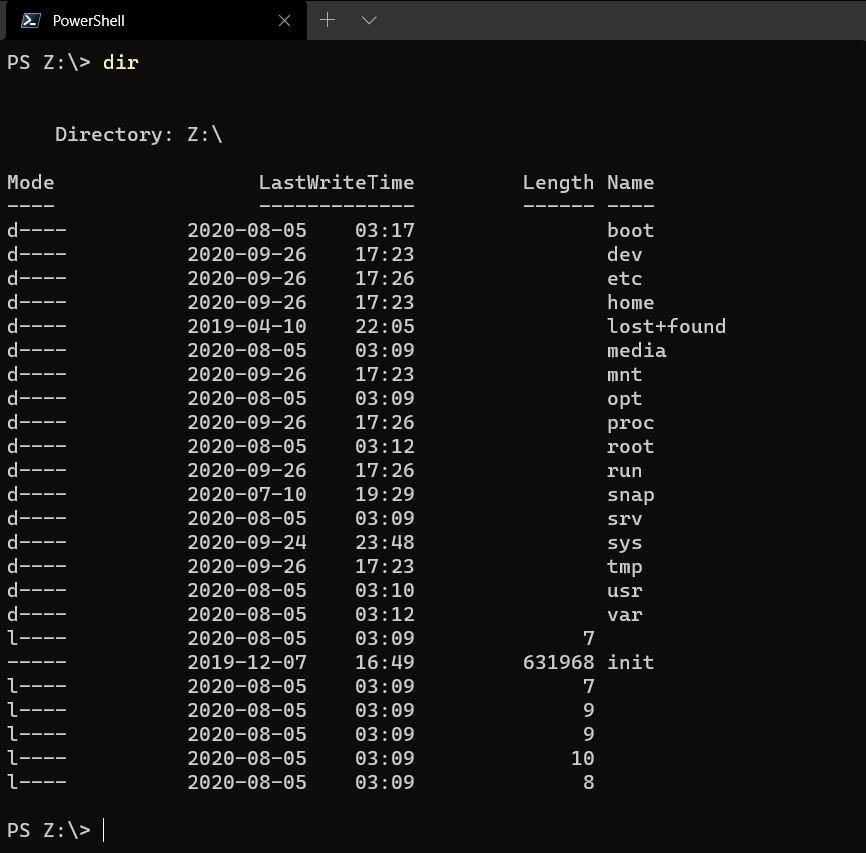Viewport: 866px width, 853px height.
Task: Click the 'root' directory name
Action: [630, 446]
